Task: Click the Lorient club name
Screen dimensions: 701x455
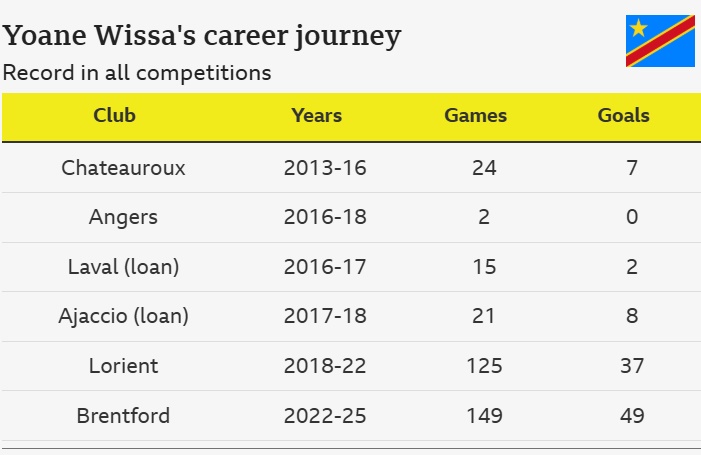Action: tap(123, 366)
